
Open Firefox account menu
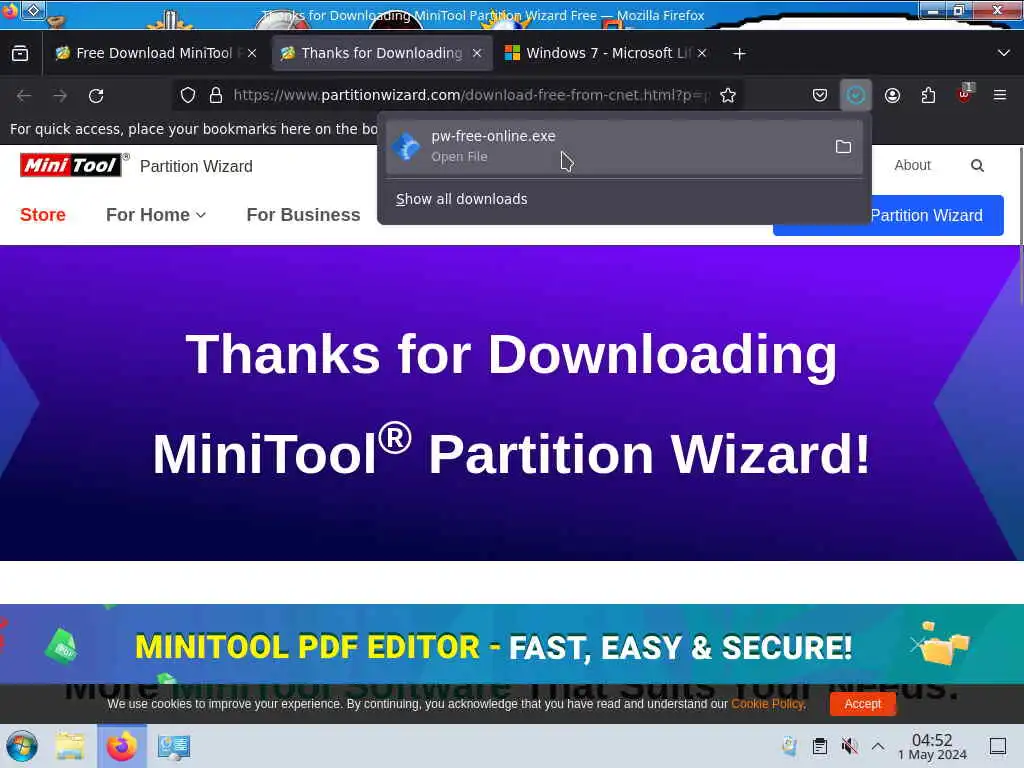point(892,95)
